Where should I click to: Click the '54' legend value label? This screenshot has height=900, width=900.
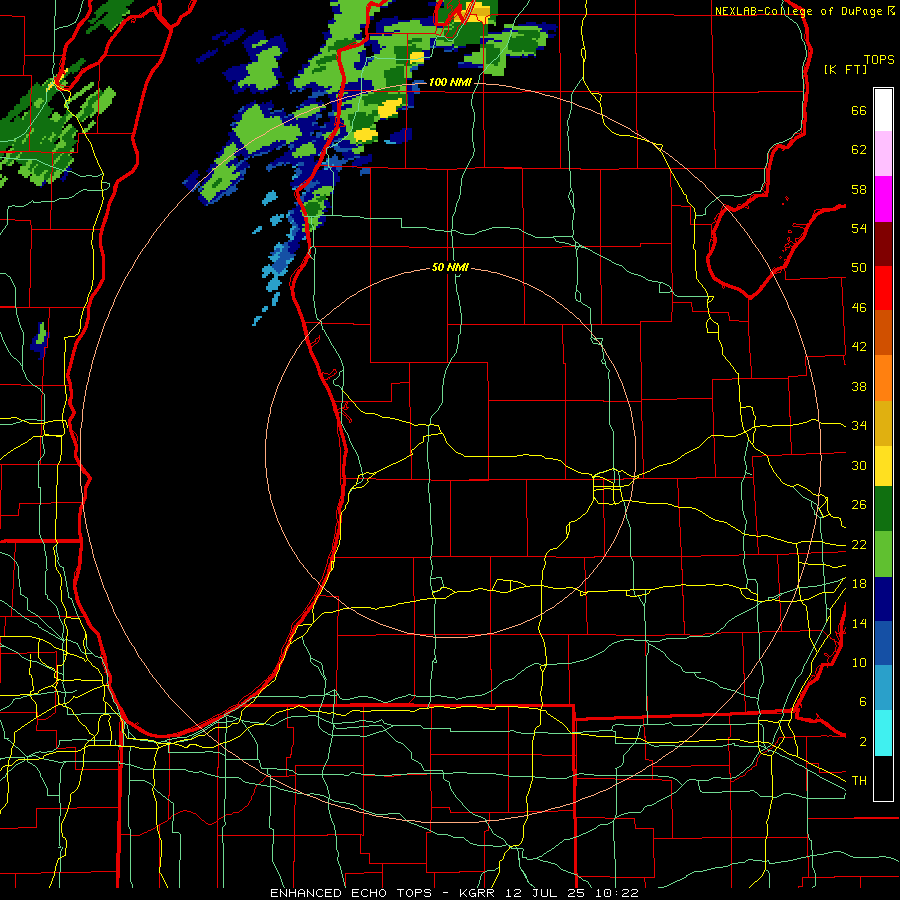[x=859, y=228]
